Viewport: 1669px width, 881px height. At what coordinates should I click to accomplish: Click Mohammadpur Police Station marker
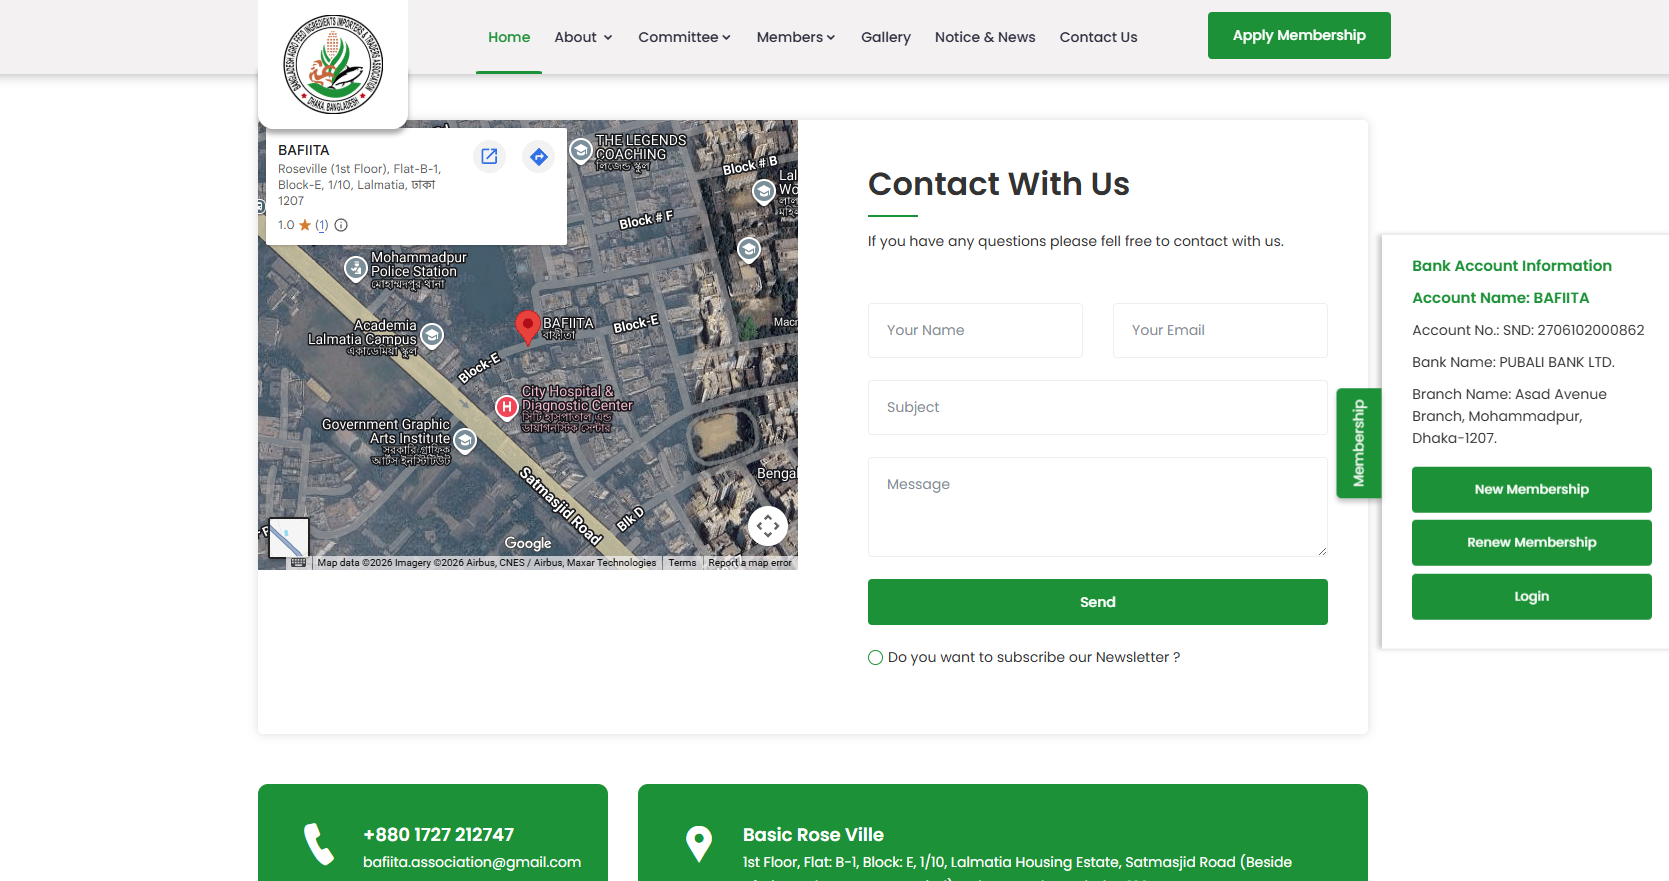pyautogui.click(x=355, y=268)
